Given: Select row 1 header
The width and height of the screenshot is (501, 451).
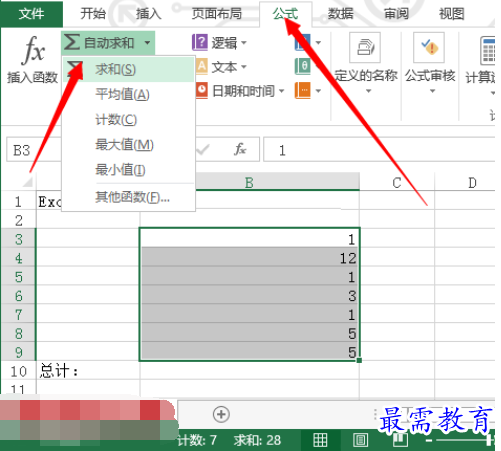Looking at the screenshot, I should tap(18, 202).
